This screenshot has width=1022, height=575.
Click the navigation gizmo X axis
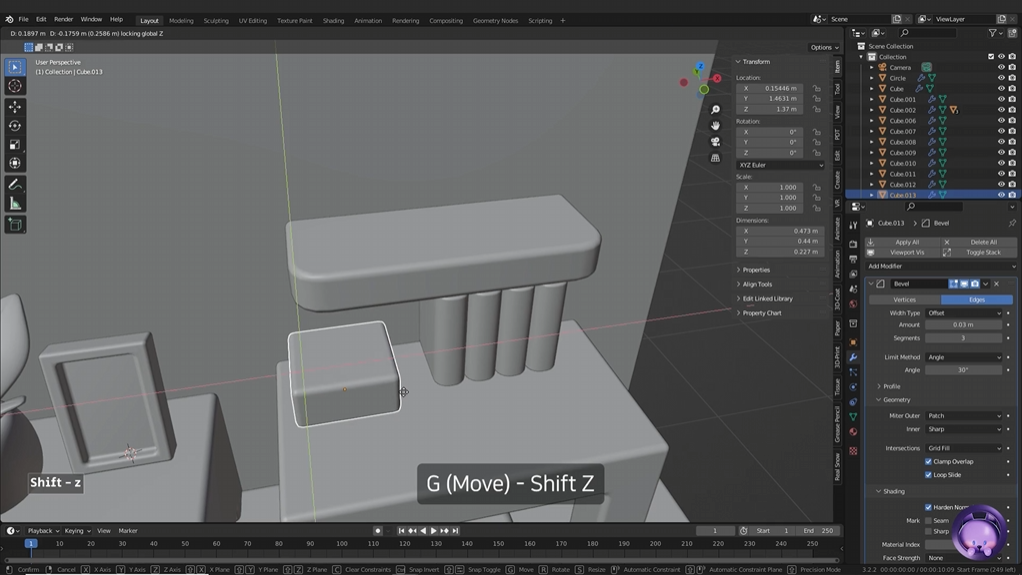[x=717, y=78]
